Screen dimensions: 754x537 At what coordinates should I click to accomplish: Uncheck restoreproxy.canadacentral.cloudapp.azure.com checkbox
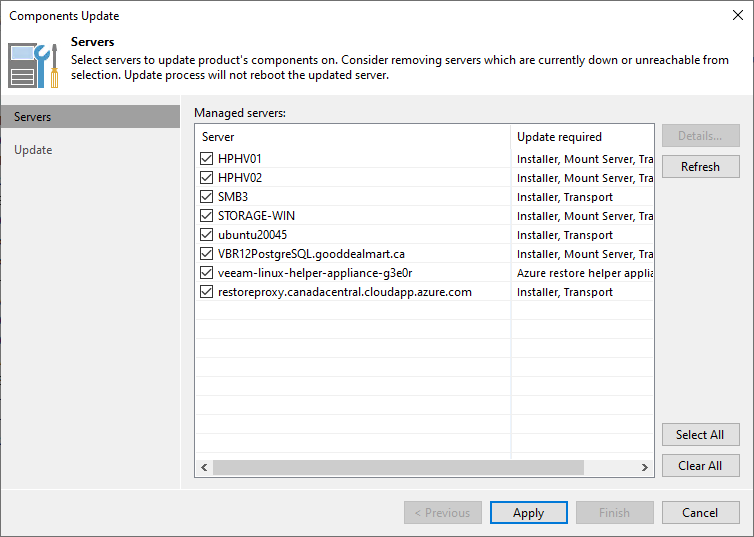point(207,292)
